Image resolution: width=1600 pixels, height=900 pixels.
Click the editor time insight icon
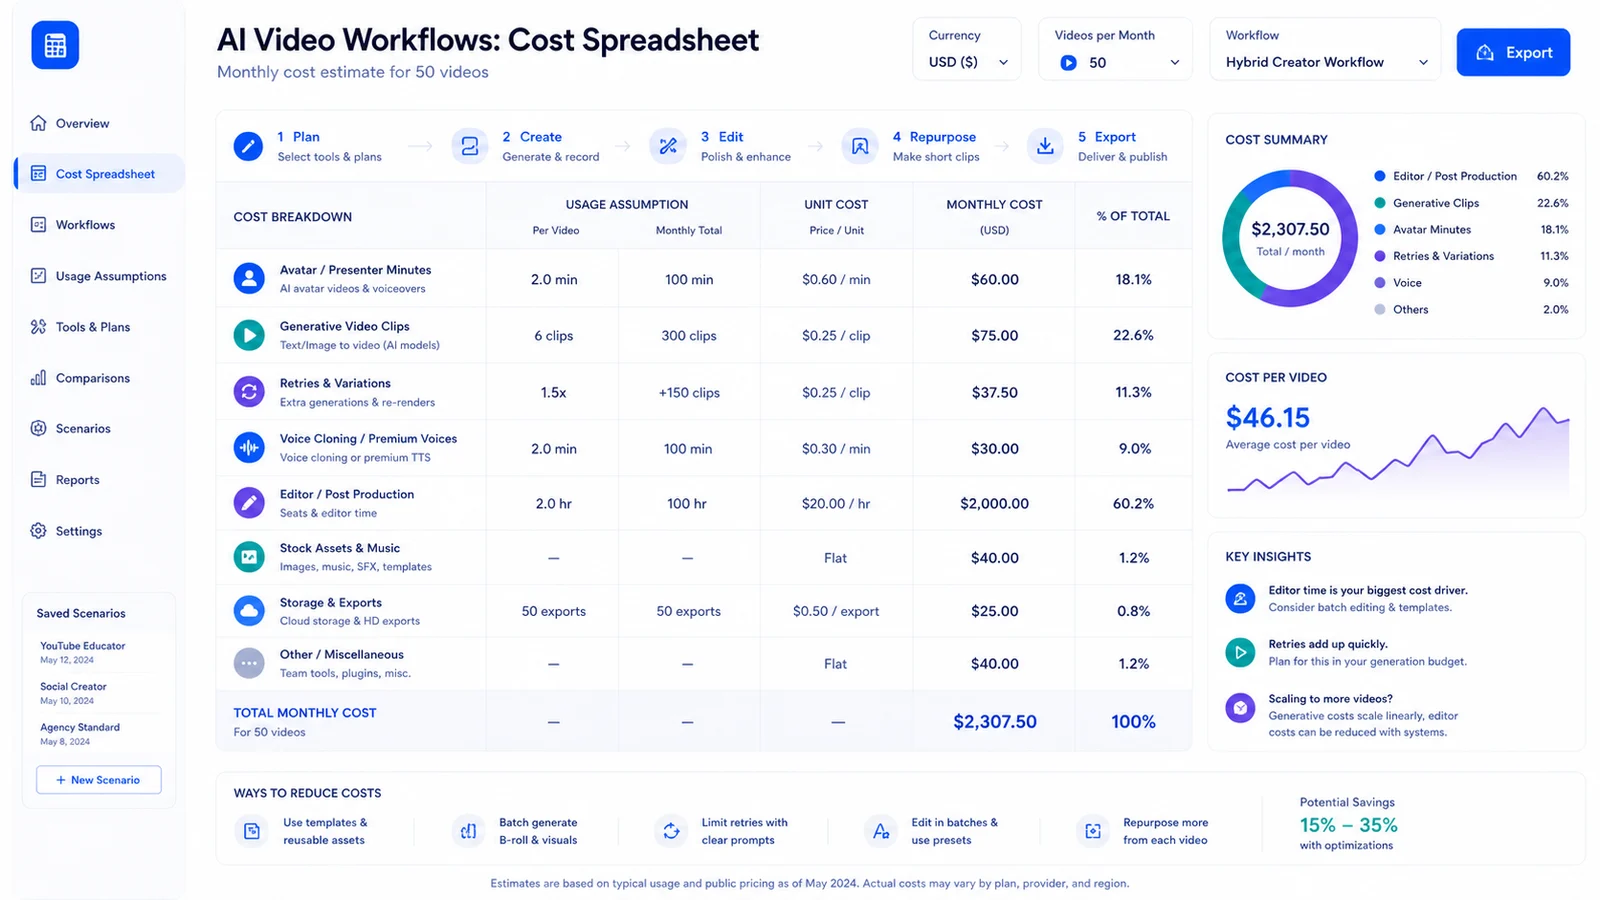pyautogui.click(x=1240, y=599)
